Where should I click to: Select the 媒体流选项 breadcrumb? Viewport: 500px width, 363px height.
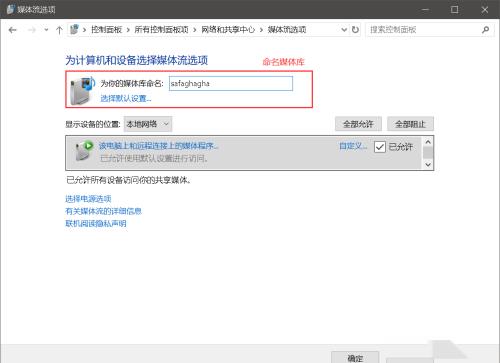(x=287, y=30)
